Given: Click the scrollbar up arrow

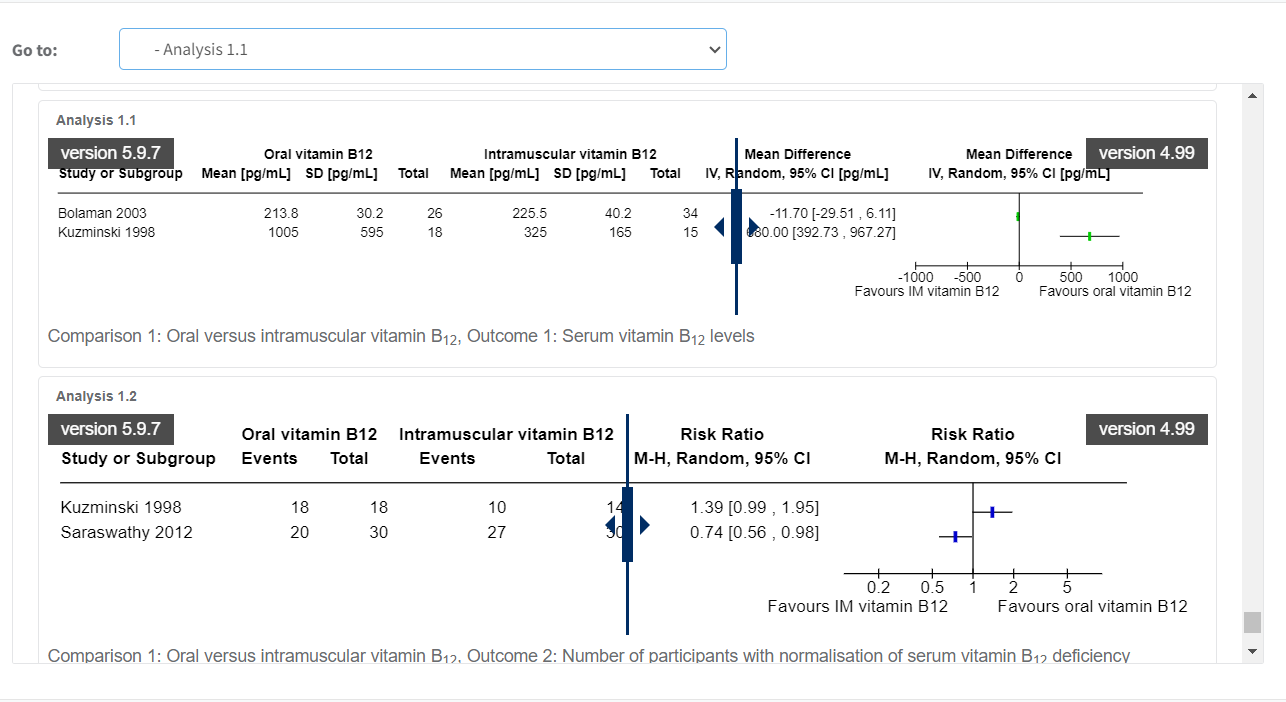Looking at the screenshot, I should click(x=1252, y=95).
